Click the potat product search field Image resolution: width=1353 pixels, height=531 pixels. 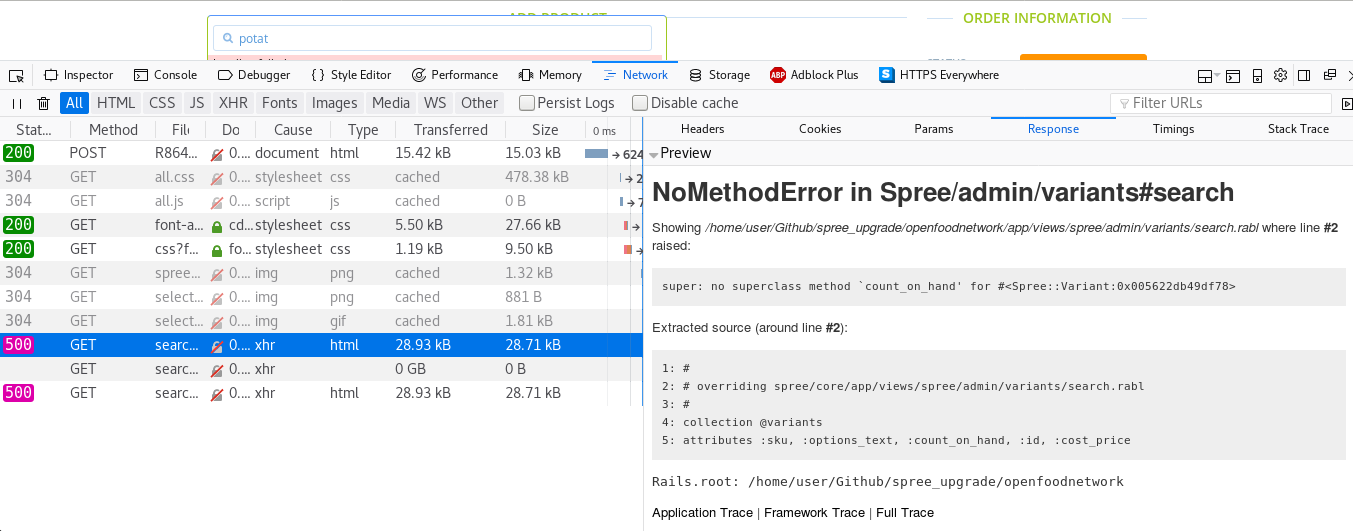pyautogui.click(x=431, y=39)
